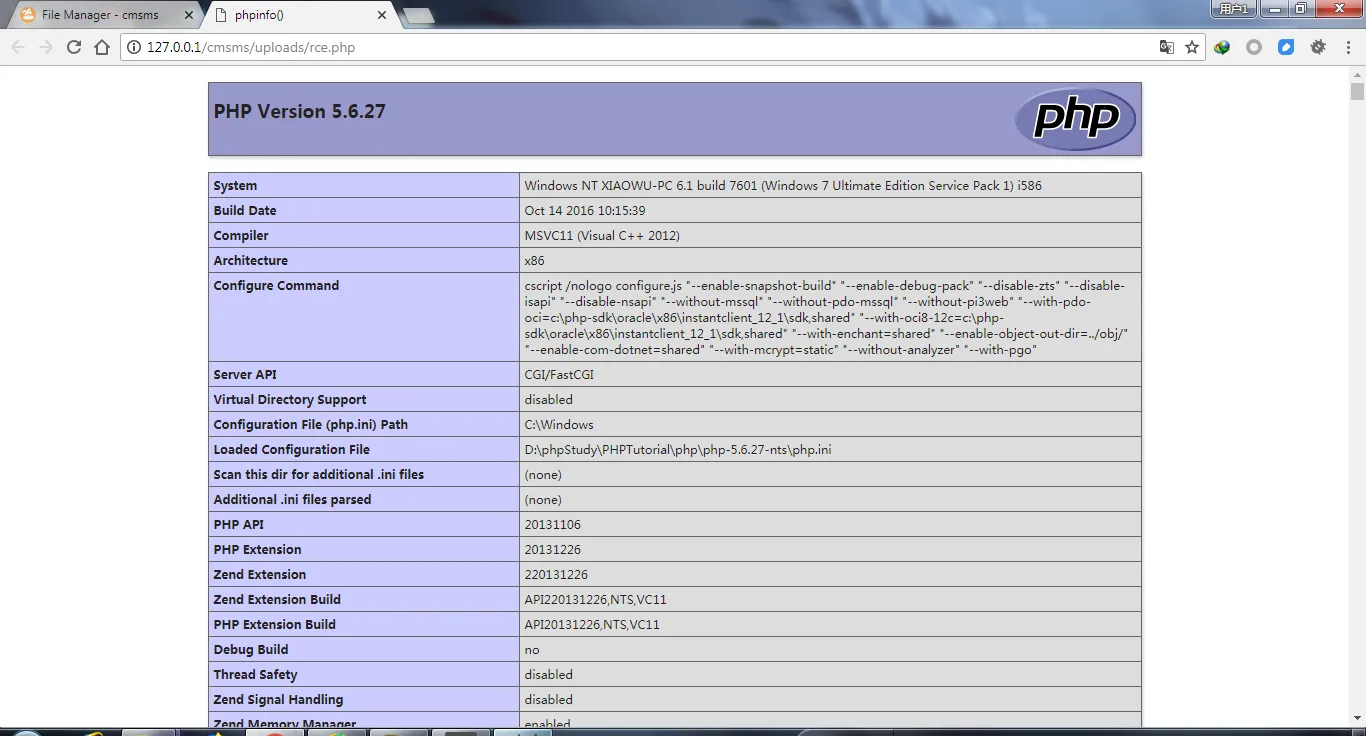Open the blue tag extension icon
This screenshot has height=736, width=1366.
pos(1286,47)
